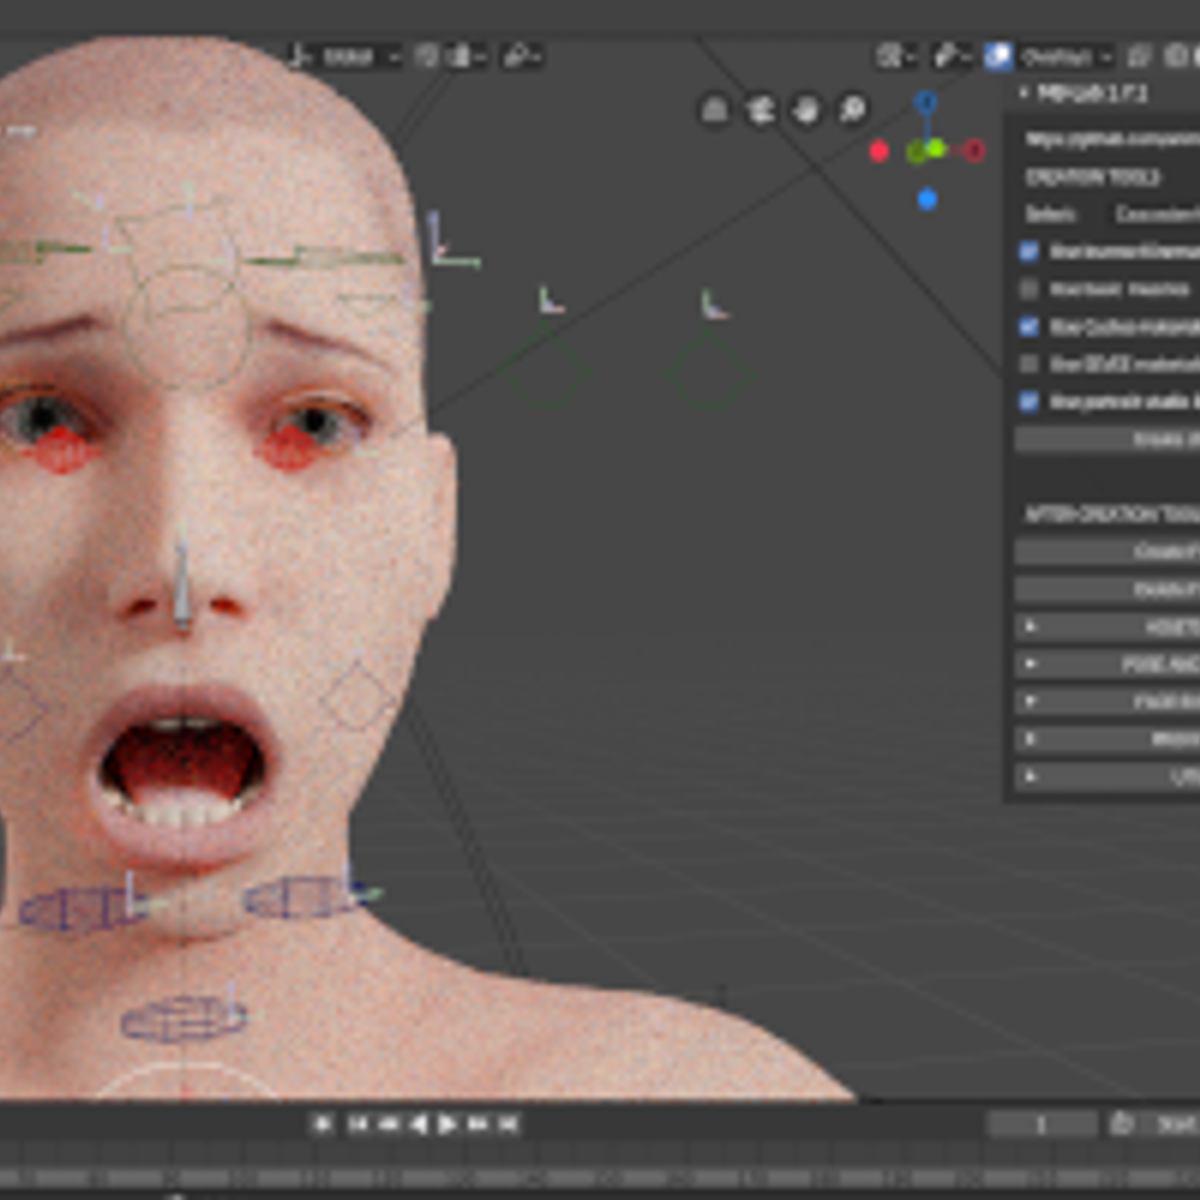Toggle the viewport overlays icon button
Viewport: 1200px width, 1200px height.
(998, 57)
